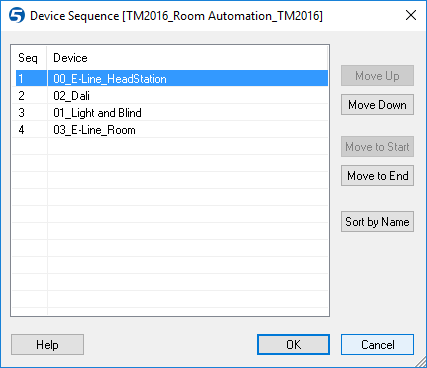Screen dimensions: 427x368
Task: Confirm the sequence with OK
Action: pyautogui.click(x=293, y=345)
